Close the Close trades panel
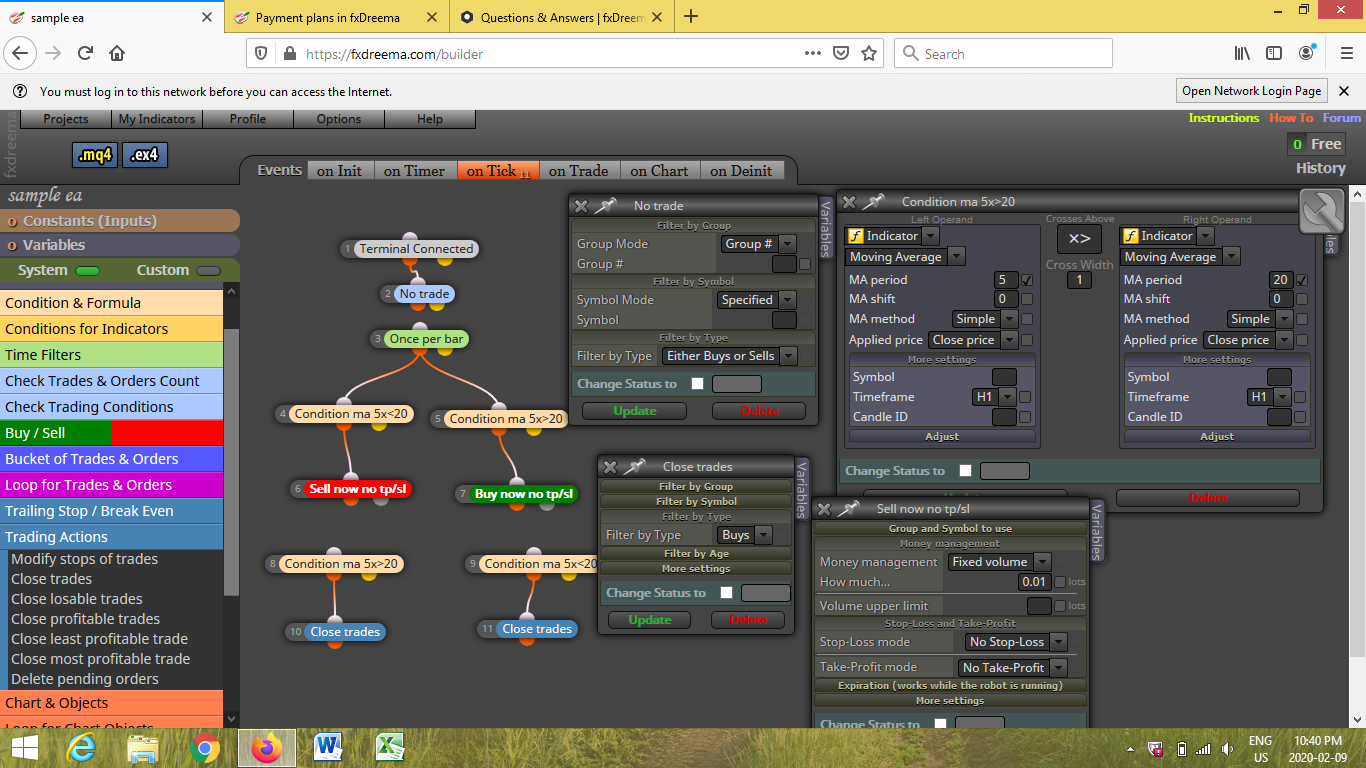Viewport: 1366px width, 768px height. [x=609, y=466]
